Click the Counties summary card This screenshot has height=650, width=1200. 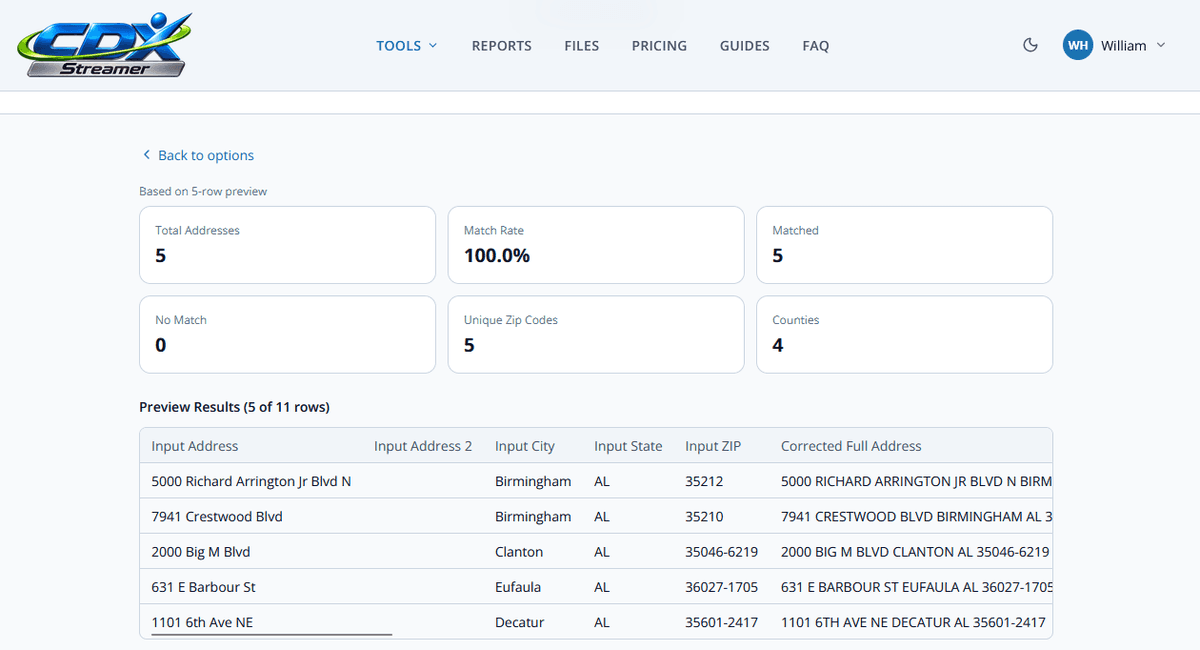click(904, 335)
